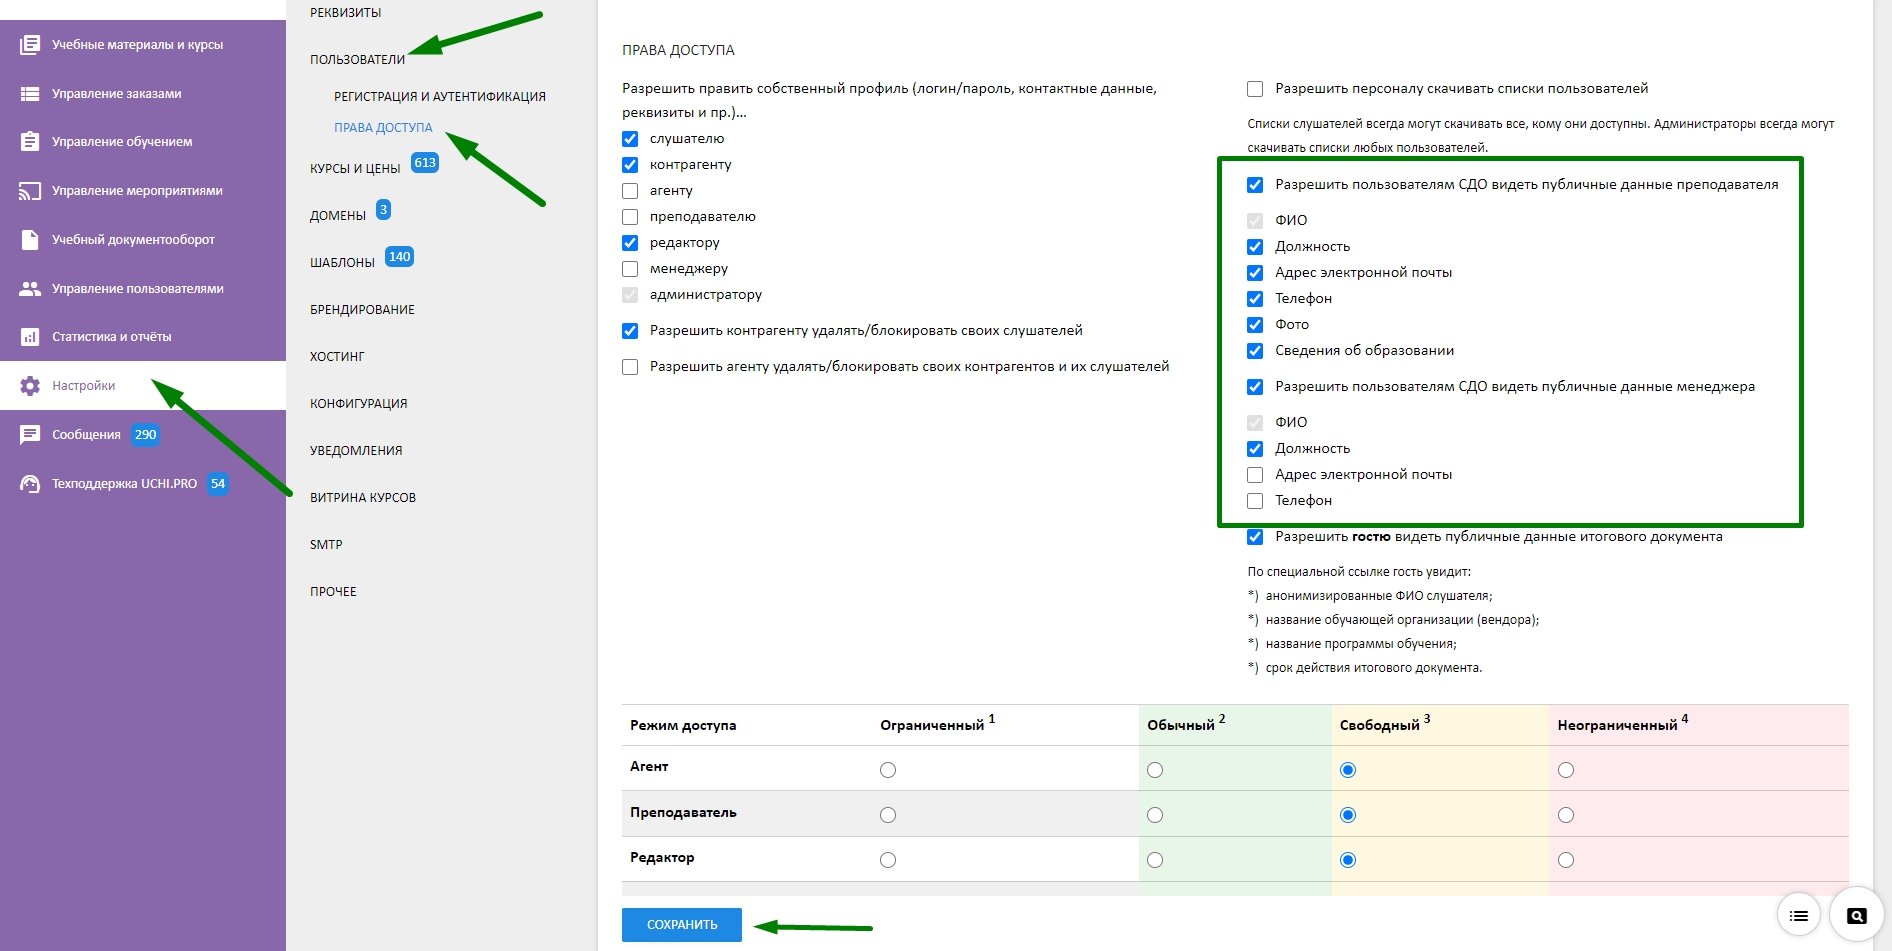Image resolution: width=1892 pixels, height=951 pixels.
Task: Click the 613 courses counter badge
Action: (x=425, y=163)
